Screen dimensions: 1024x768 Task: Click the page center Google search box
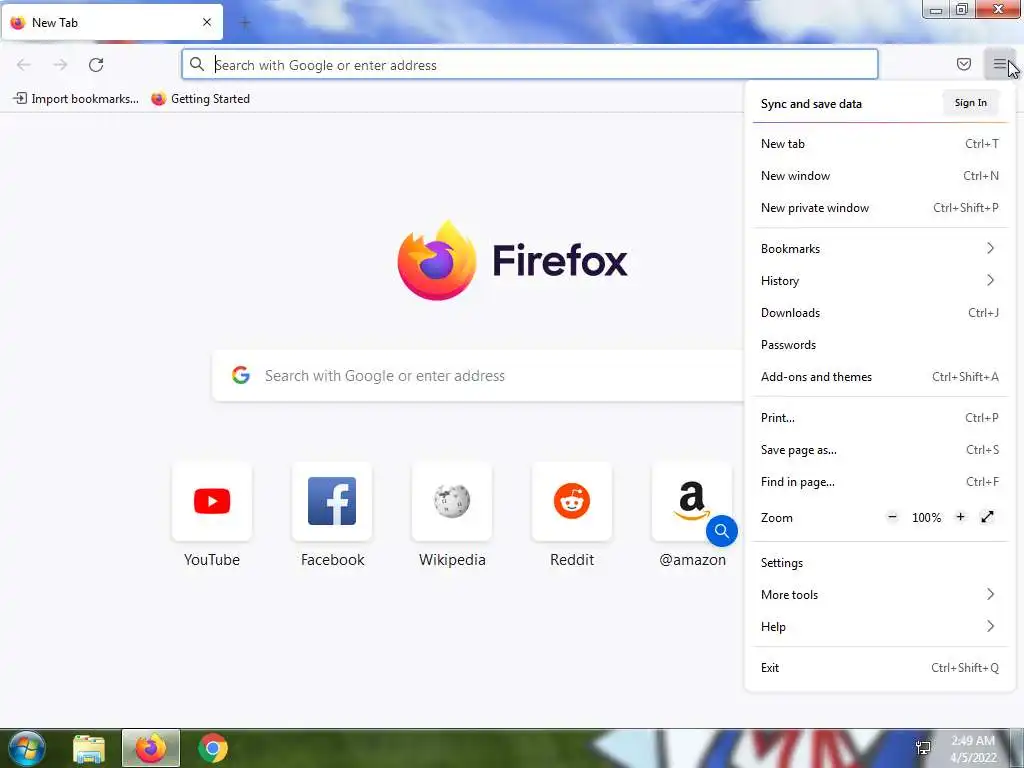[478, 376]
